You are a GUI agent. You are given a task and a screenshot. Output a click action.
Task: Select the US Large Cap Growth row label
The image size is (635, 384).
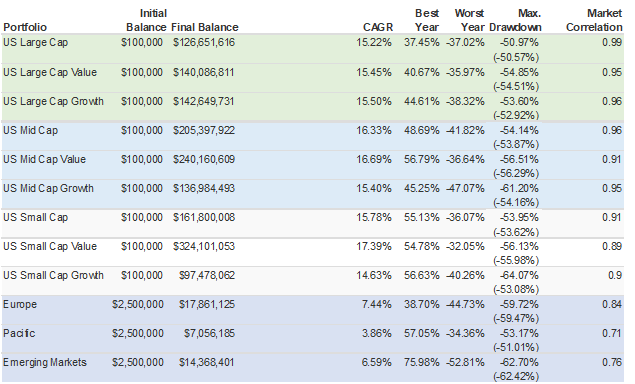[x=53, y=101]
